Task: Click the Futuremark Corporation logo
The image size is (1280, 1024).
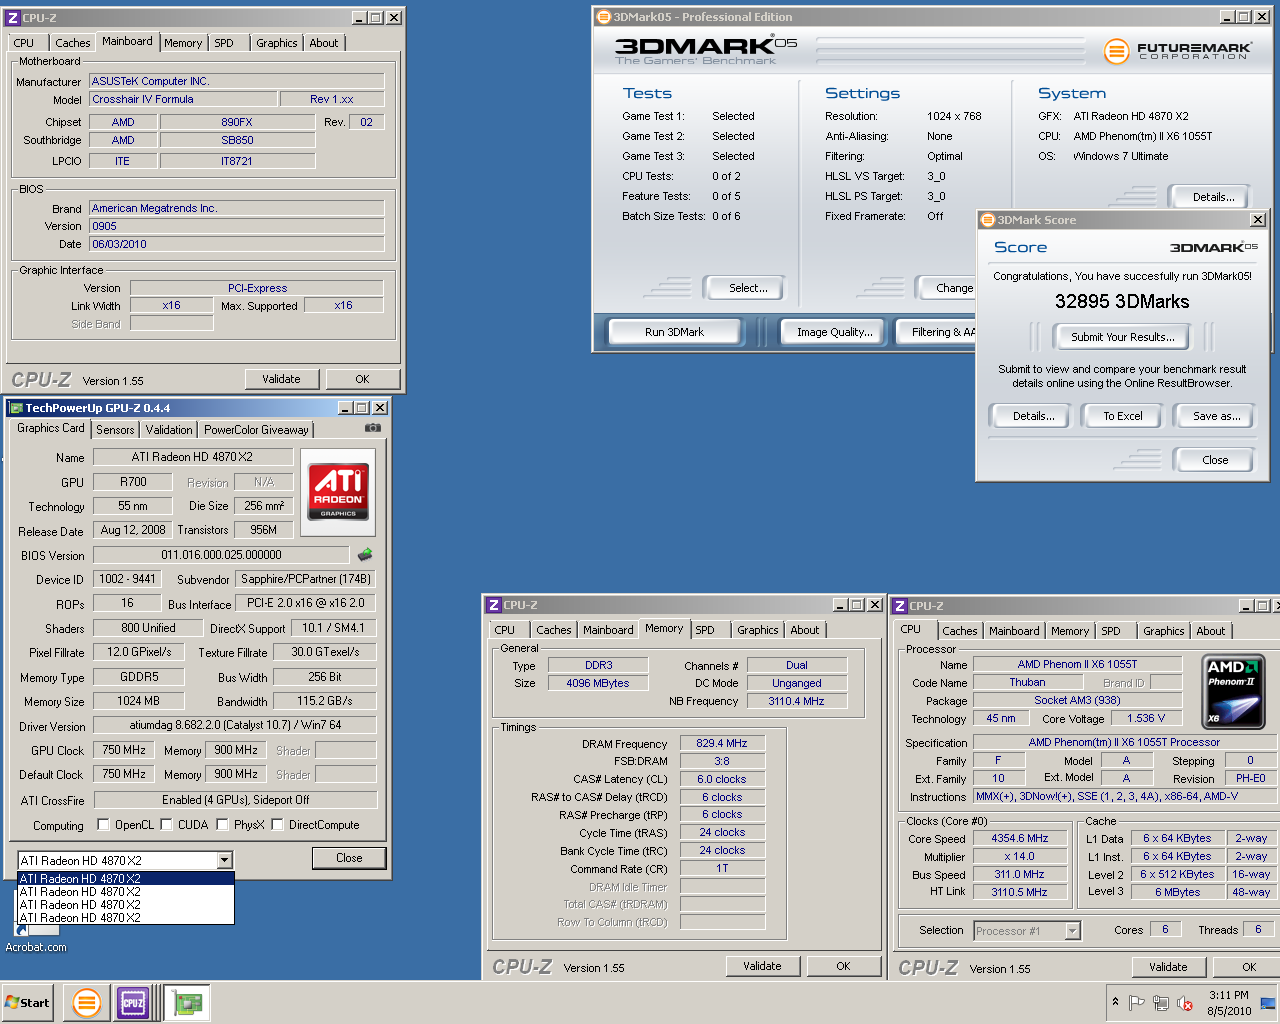Action: click(1178, 50)
